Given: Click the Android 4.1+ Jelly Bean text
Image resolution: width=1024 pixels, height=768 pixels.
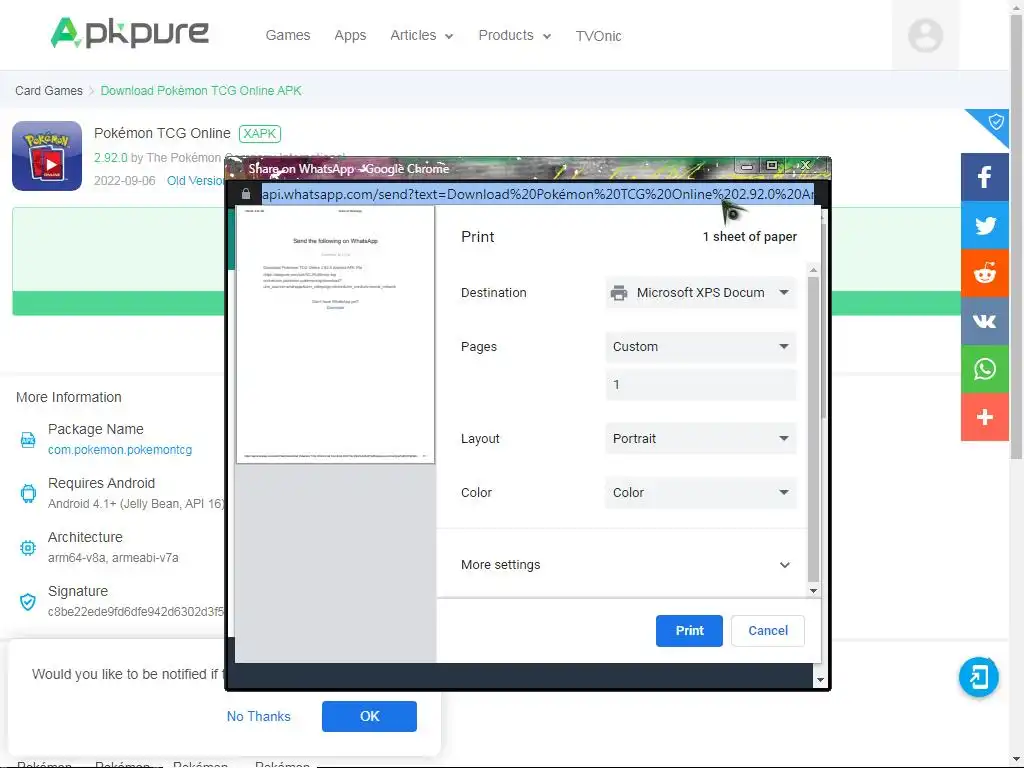Looking at the screenshot, I should tap(136, 504).
